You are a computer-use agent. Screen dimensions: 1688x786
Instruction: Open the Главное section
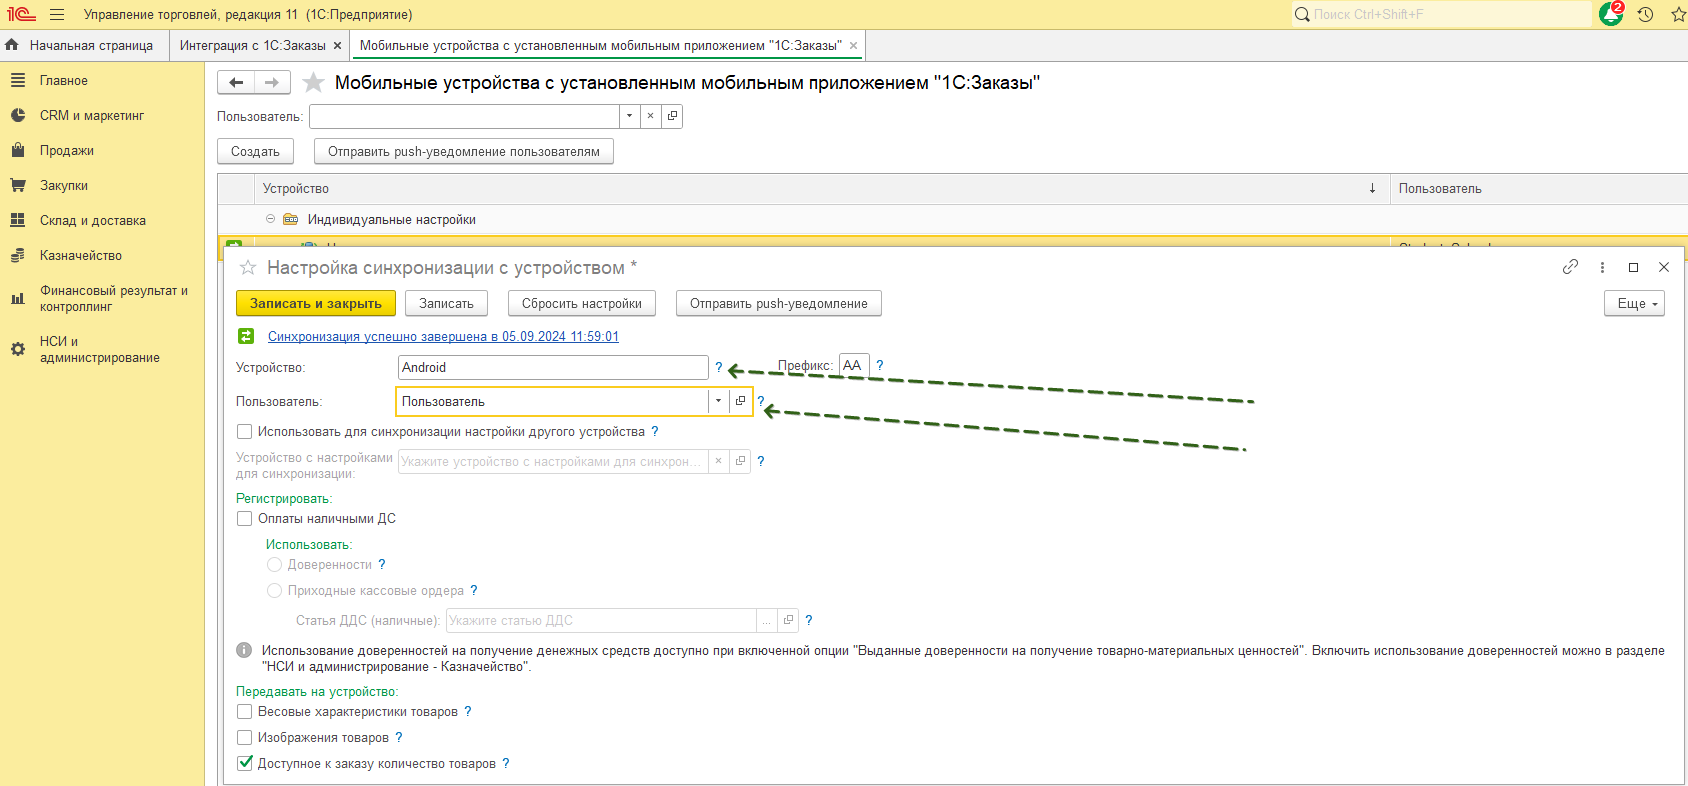pyautogui.click(x=64, y=81)
